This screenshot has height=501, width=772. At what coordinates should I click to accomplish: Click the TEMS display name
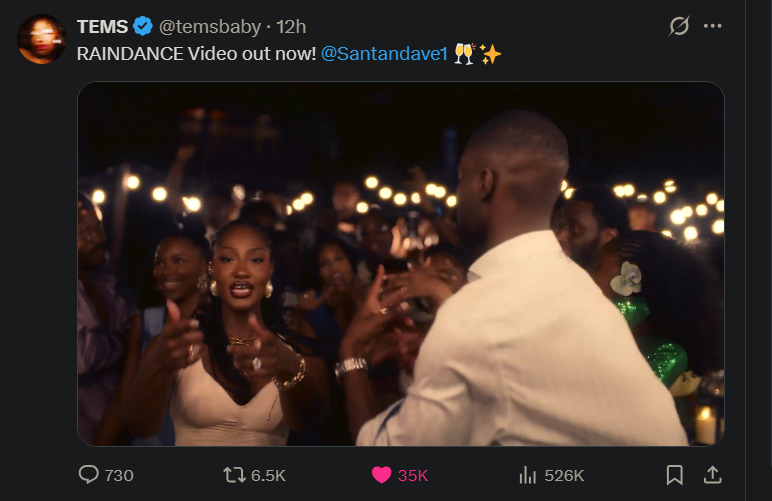tap(102, 26)
